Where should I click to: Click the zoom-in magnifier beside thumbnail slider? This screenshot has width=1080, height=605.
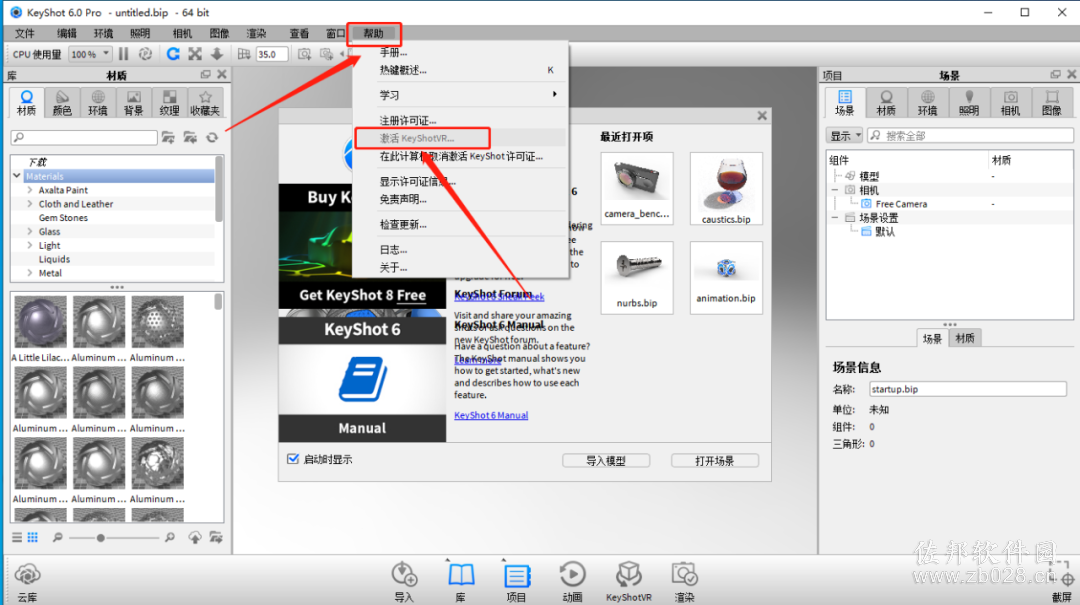tap(169, 537)
